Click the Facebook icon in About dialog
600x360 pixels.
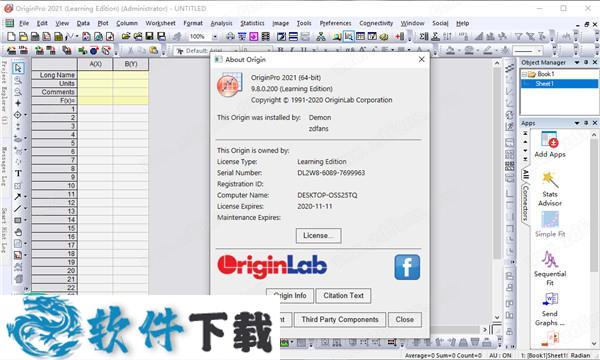407,267
